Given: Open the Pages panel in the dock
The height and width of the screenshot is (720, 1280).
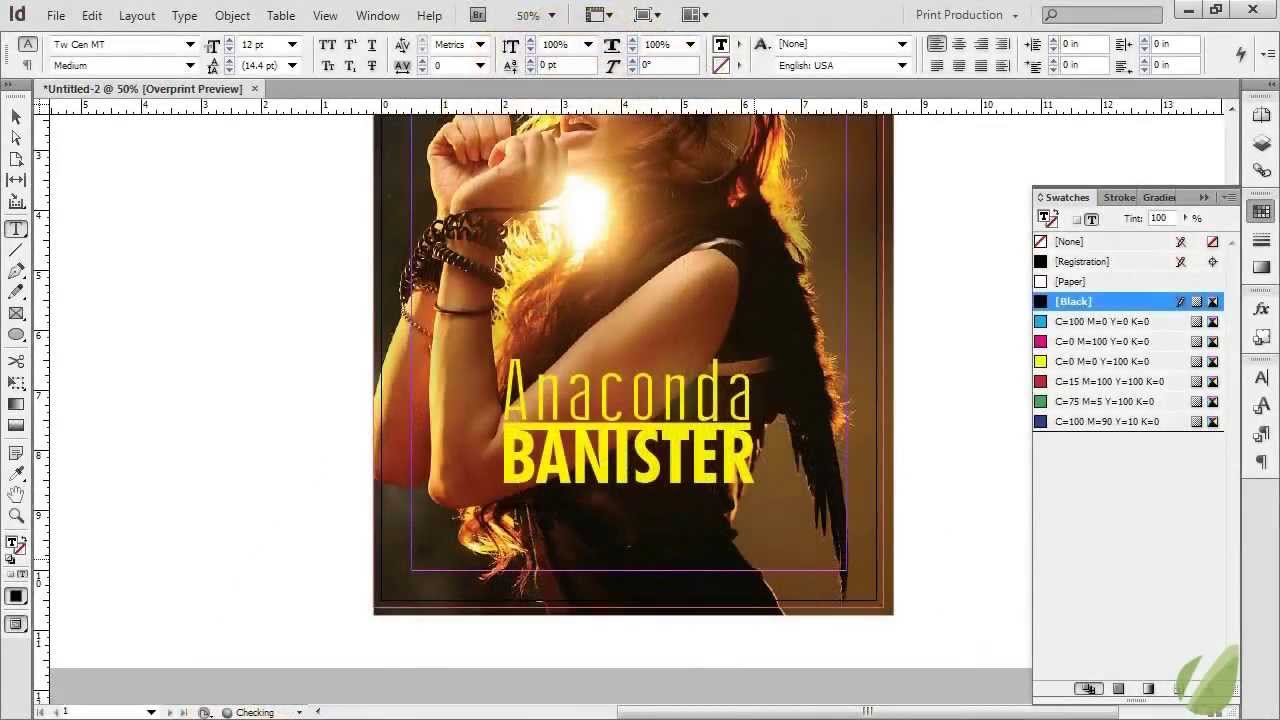Looking at the screenshot, I should (x=1262, y=116).
